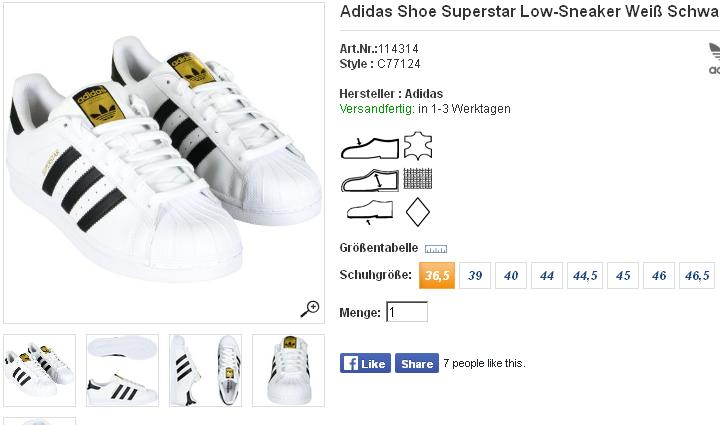Choose shoe size 40

click(x=511, y=276)
